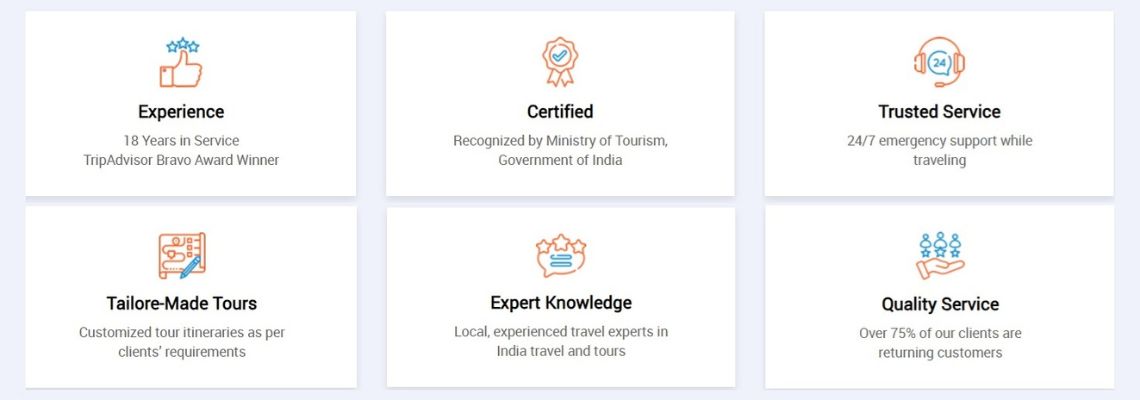The image size is (1140, 400).
Task: Select the Experience heading
Action: (181, 112)
